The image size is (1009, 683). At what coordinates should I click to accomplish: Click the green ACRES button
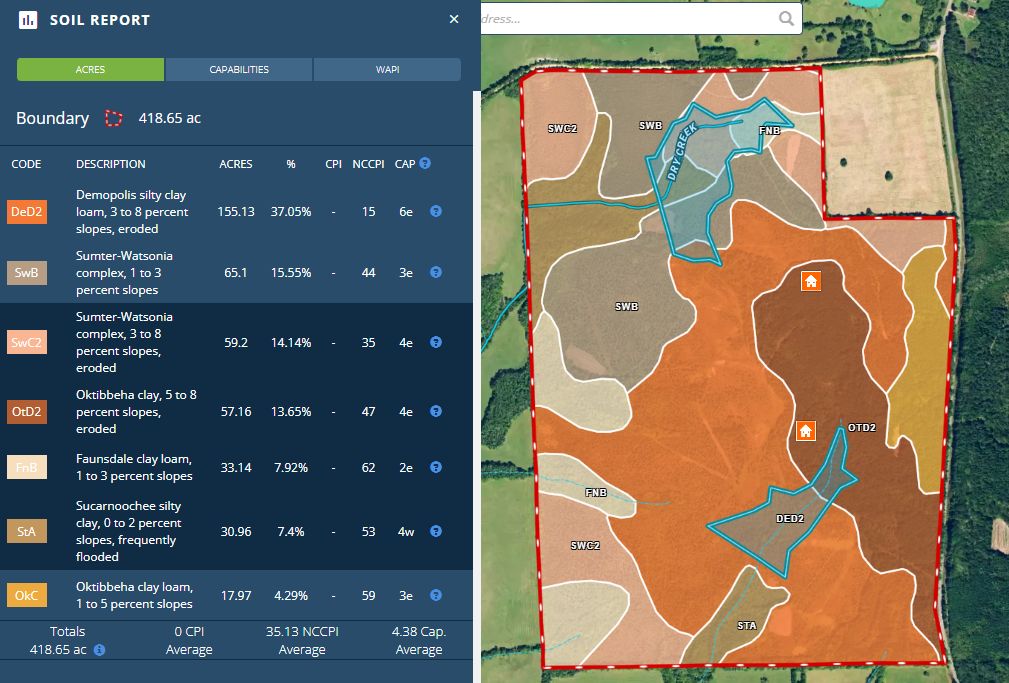(89, 69)
